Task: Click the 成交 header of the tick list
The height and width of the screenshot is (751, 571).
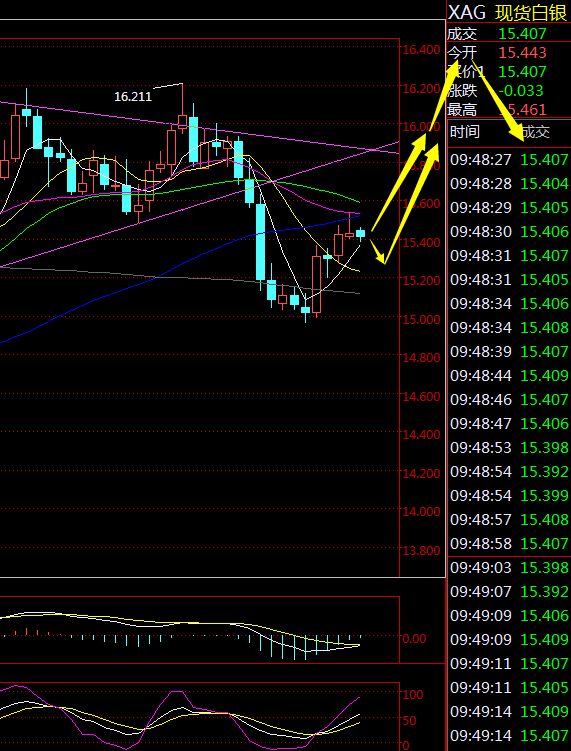Action: pyautogui.click(x=535, y=132)
